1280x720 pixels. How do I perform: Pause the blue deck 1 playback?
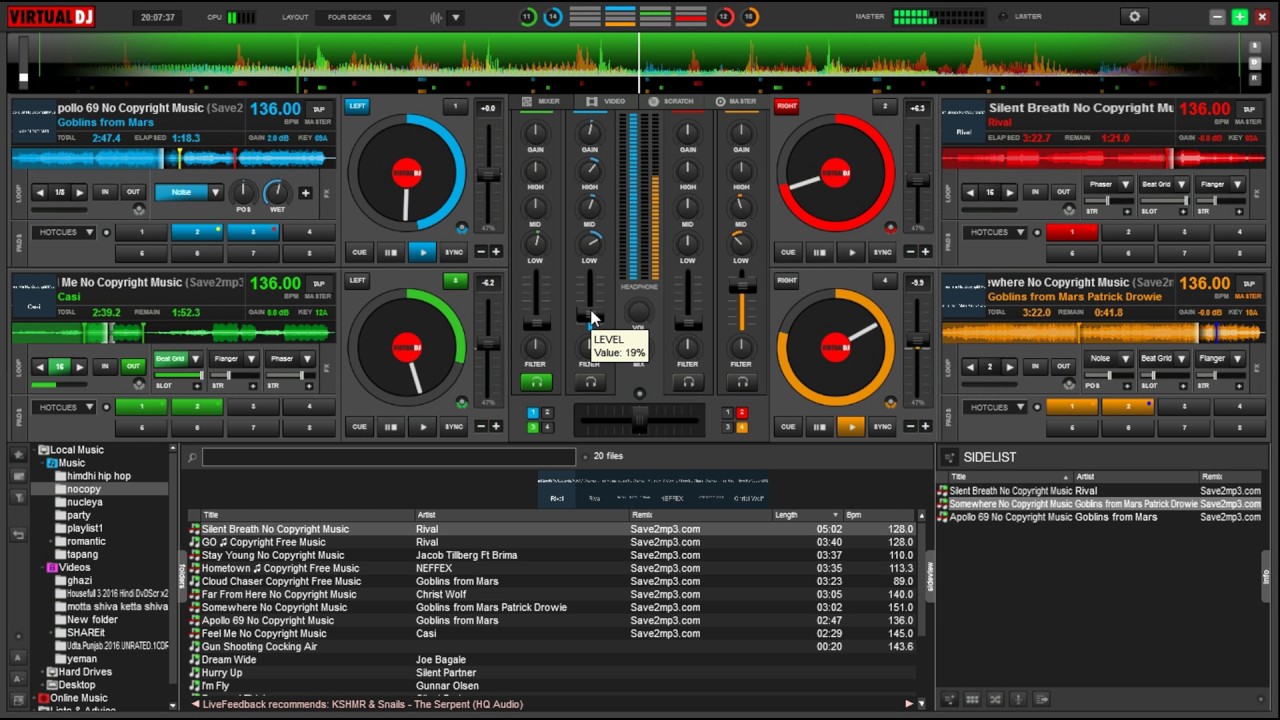coord(391,252)
